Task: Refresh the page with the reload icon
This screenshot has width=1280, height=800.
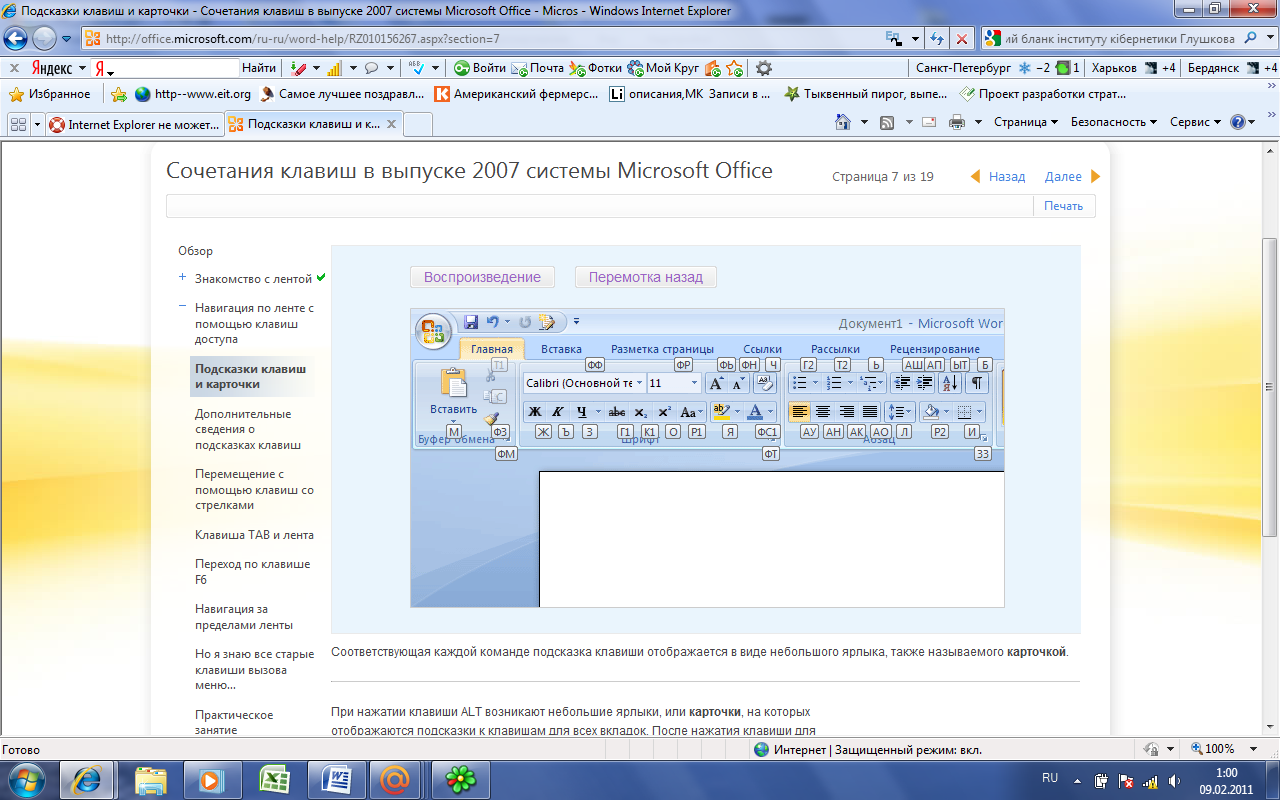Action: point(937,39)
